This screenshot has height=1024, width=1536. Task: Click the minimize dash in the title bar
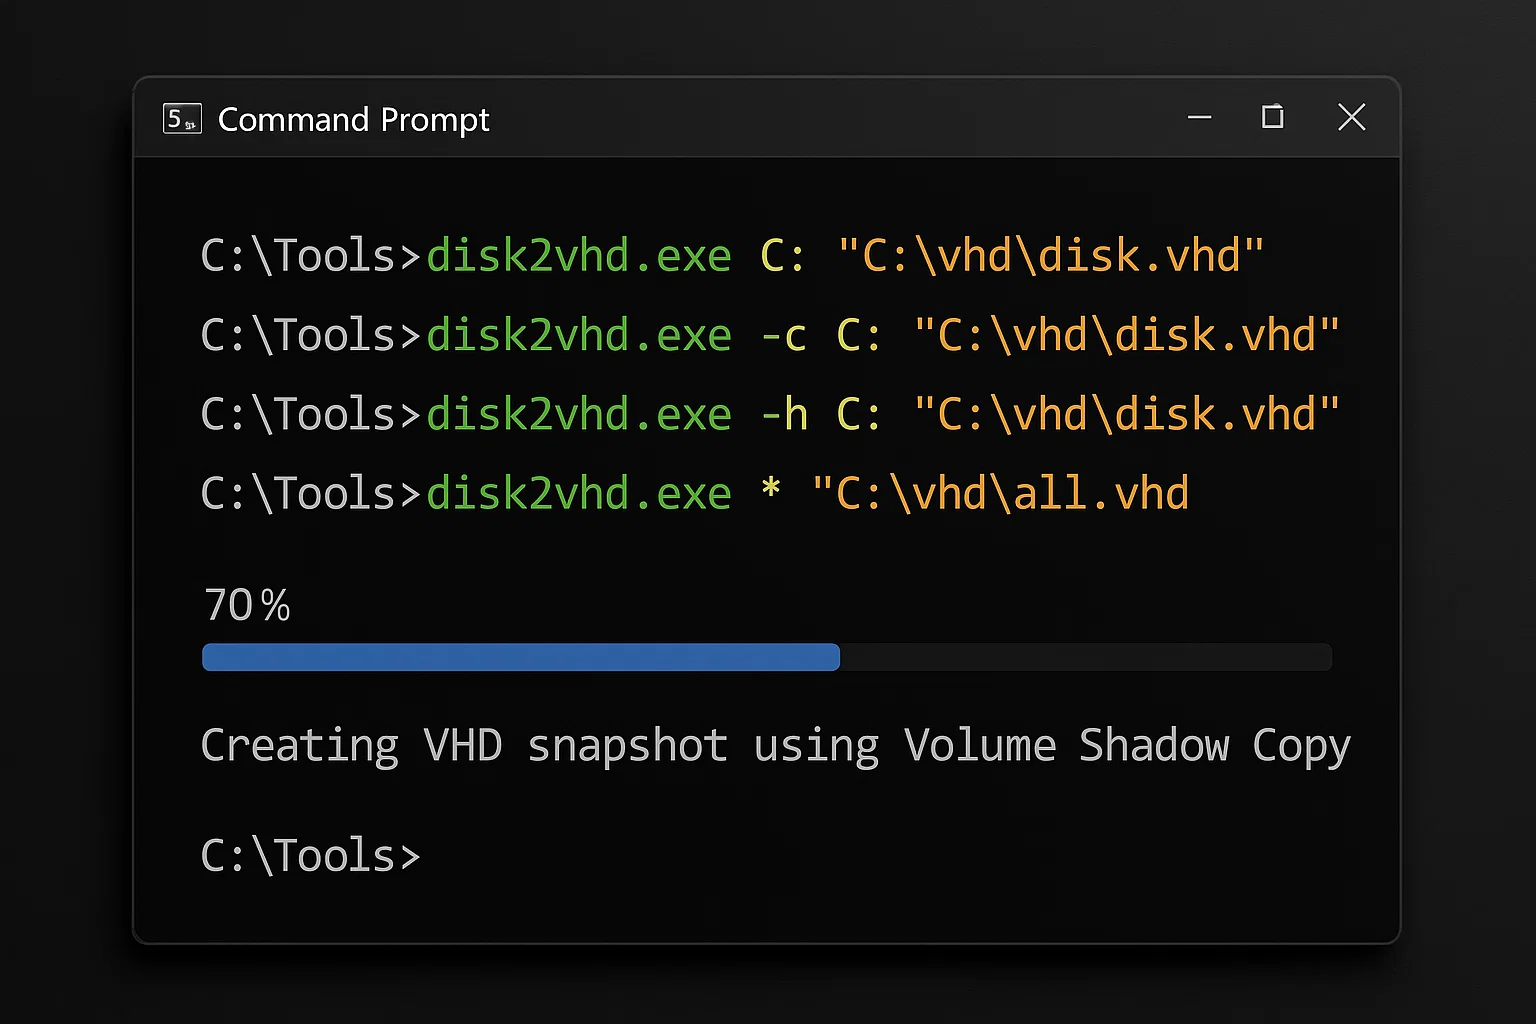(x=1199, y=118)
